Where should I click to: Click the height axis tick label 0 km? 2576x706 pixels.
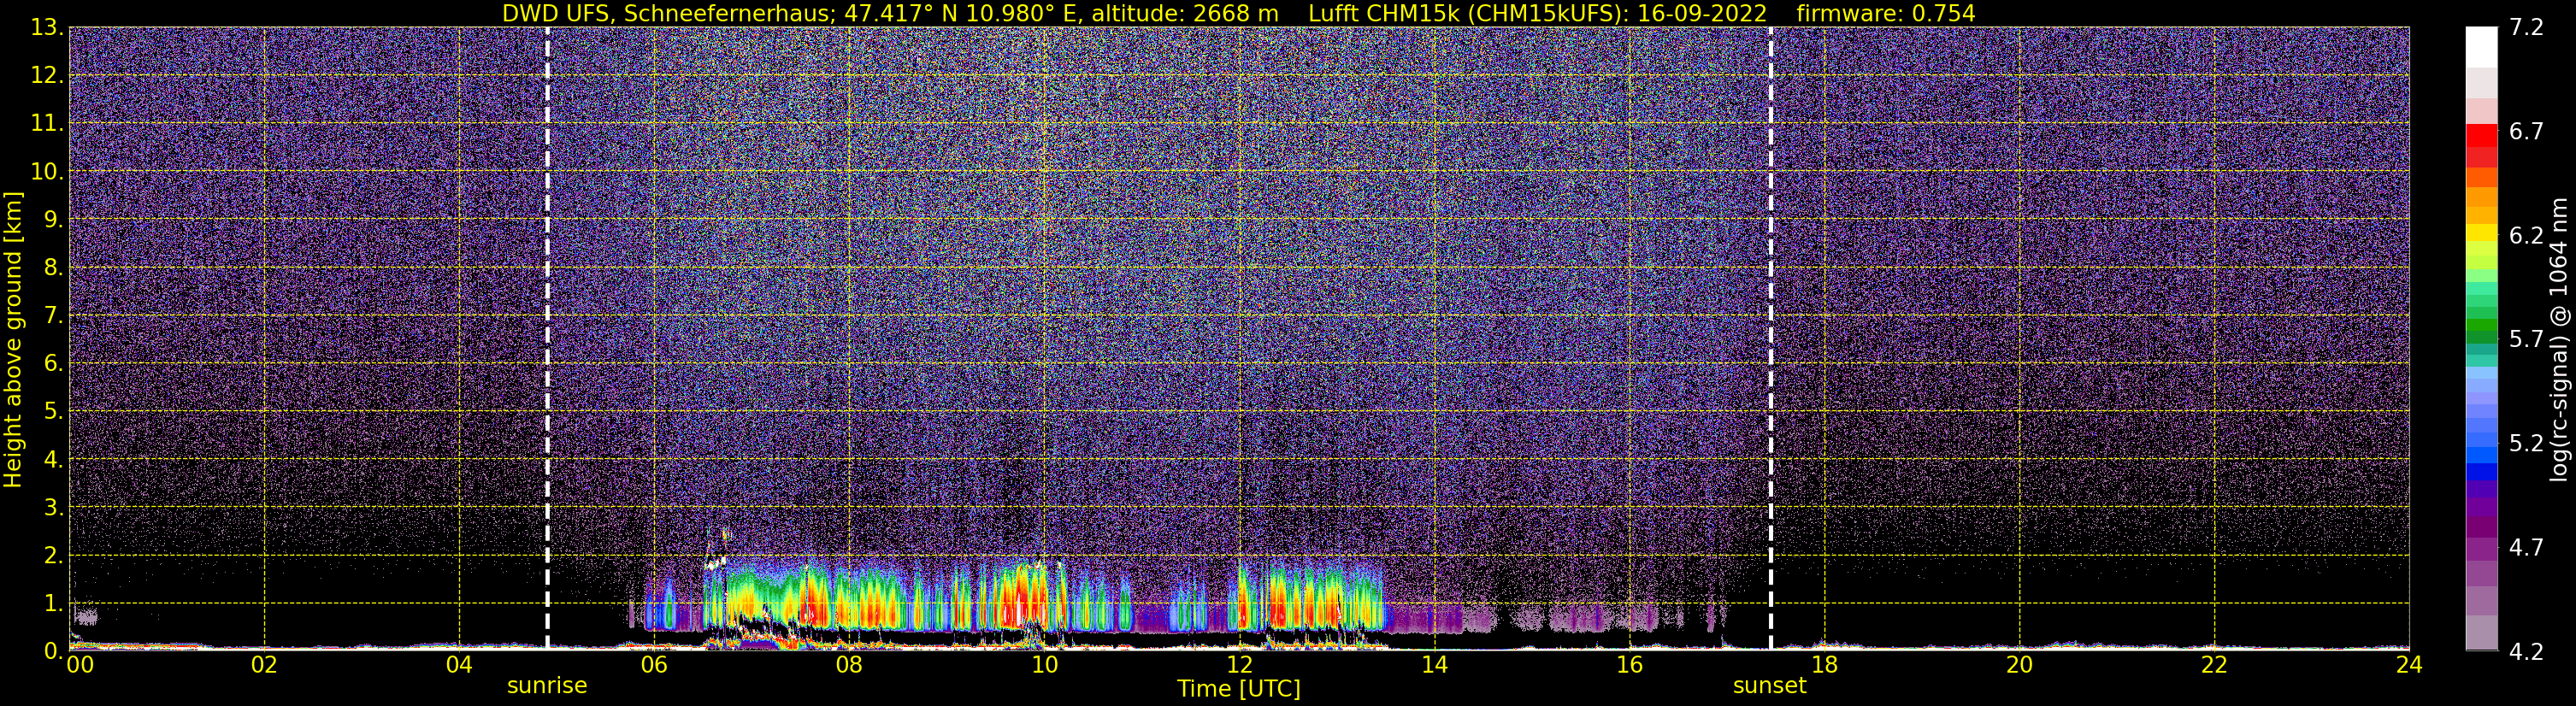pyautogui.click(x=53, y=652)
